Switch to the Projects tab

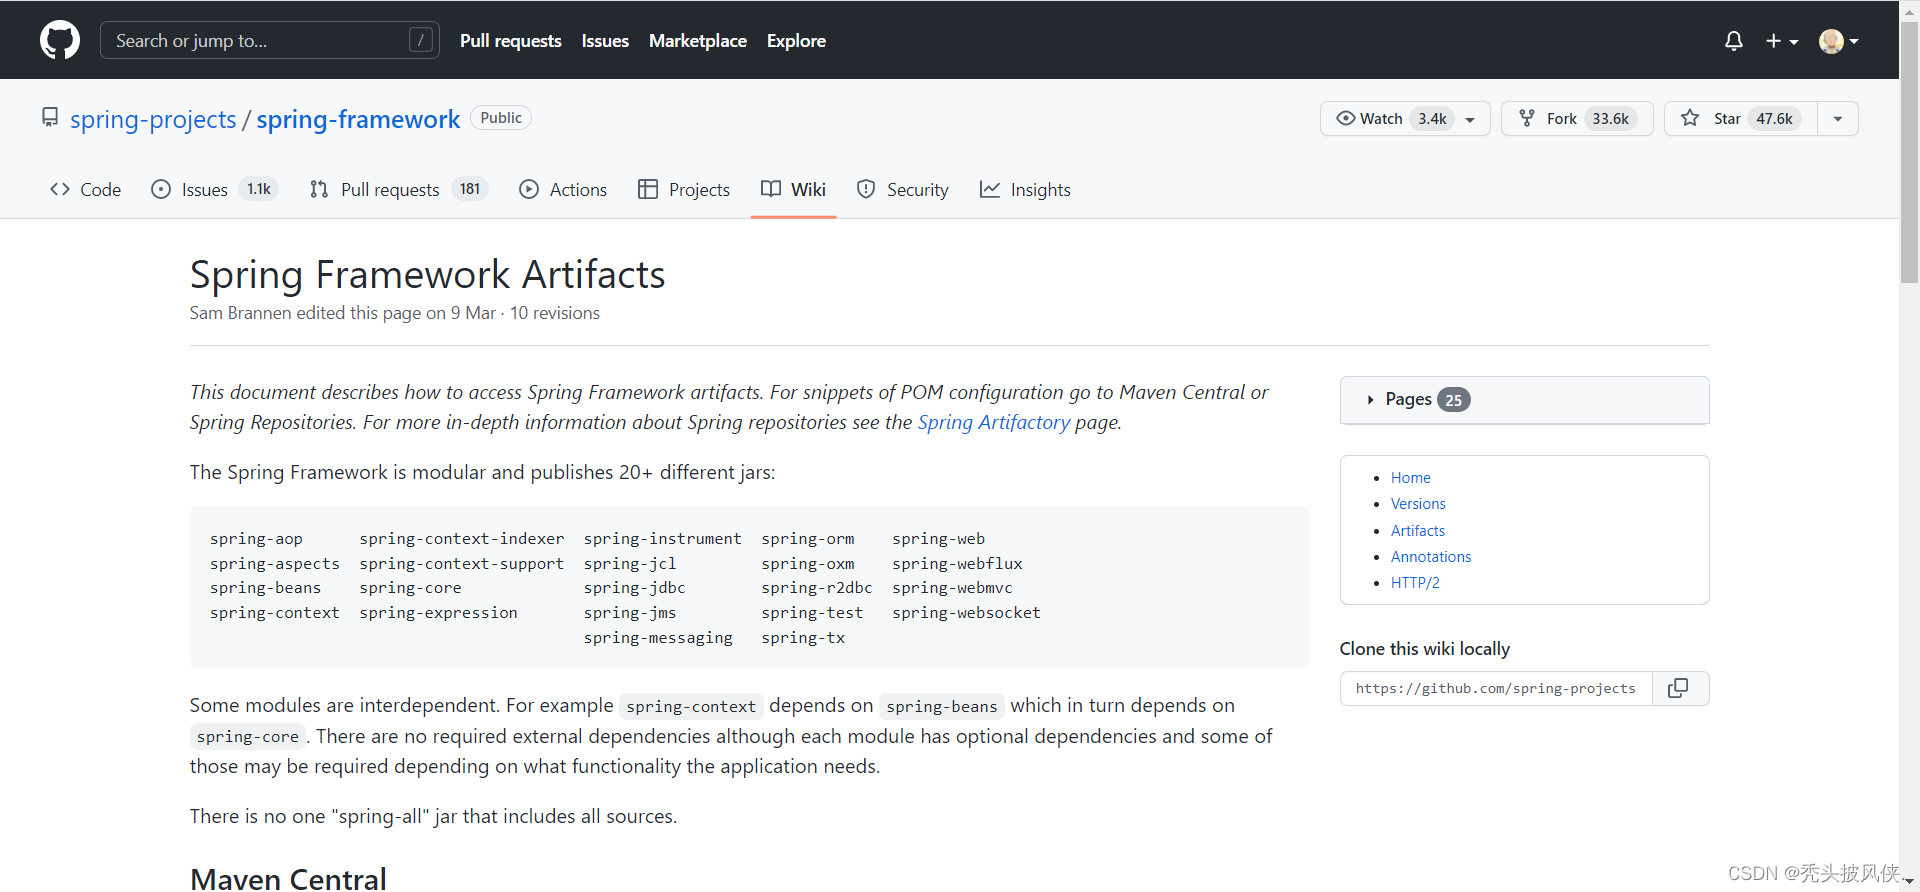(684, 189)
